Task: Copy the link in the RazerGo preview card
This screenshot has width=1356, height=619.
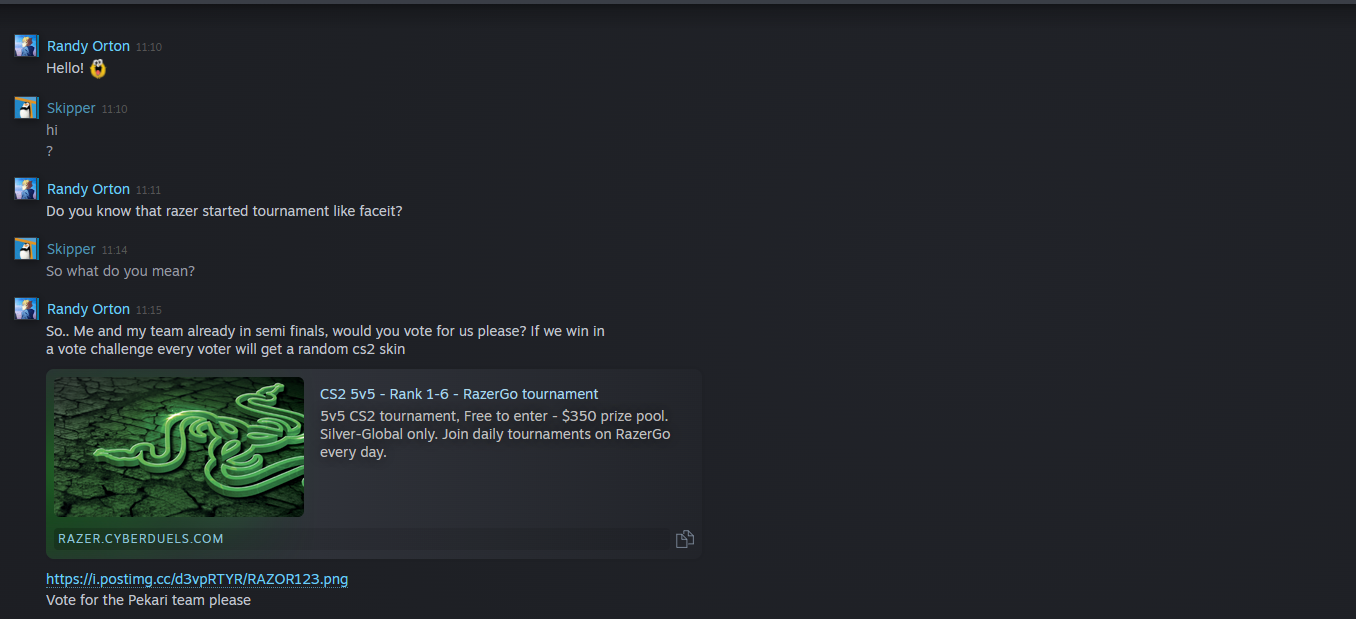Action: point(685,539)
